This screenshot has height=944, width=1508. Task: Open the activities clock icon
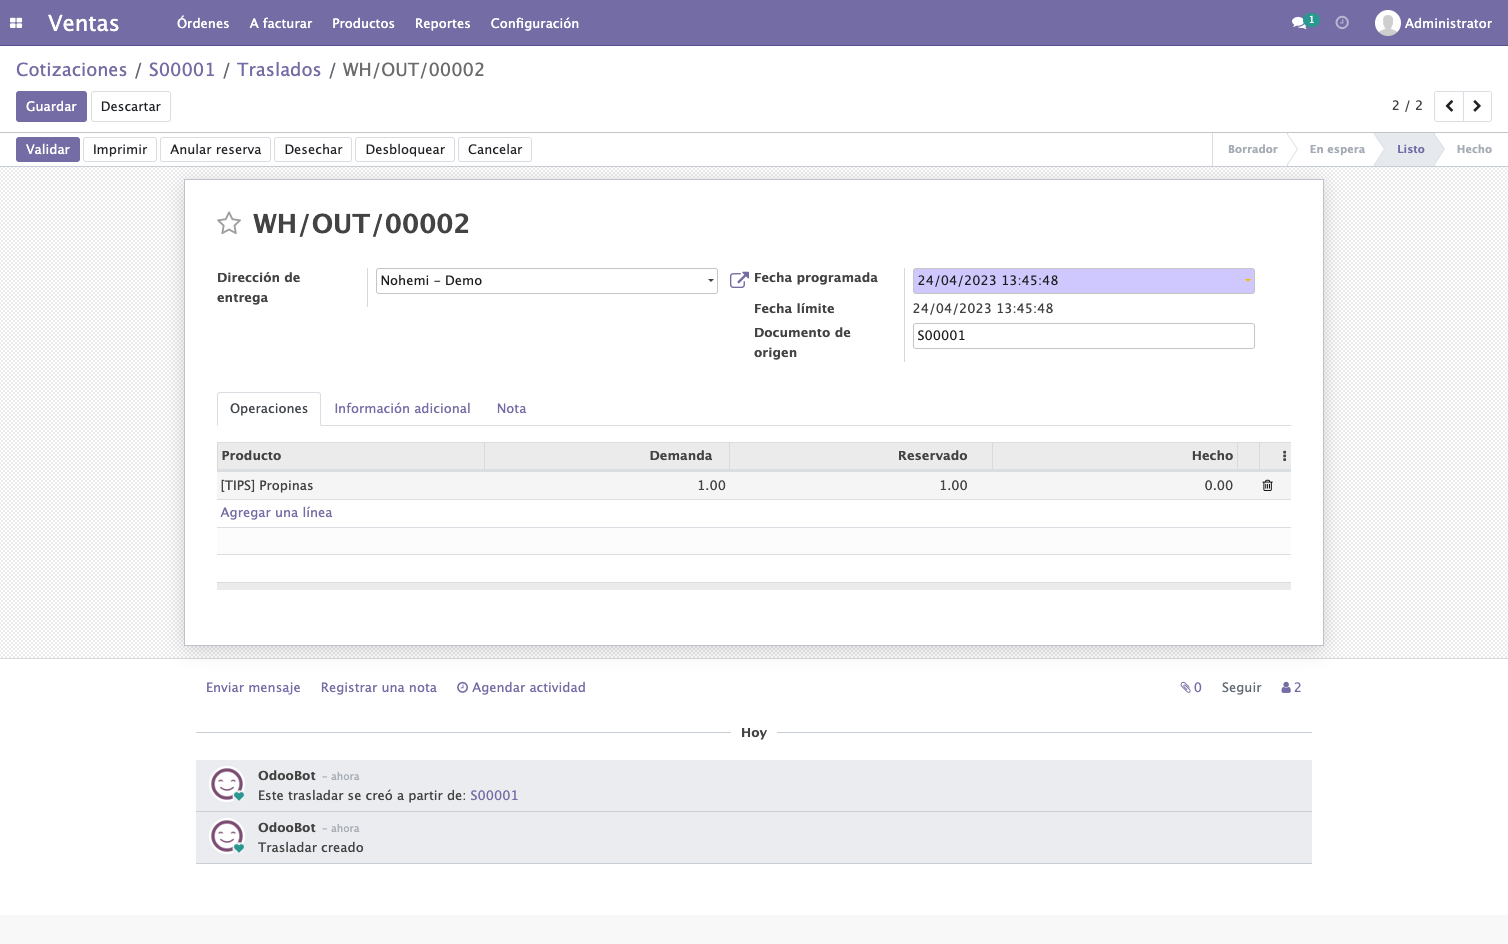1342,23
